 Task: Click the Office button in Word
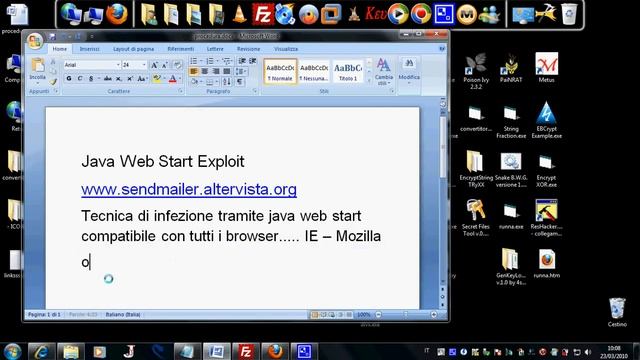point(35,41)
